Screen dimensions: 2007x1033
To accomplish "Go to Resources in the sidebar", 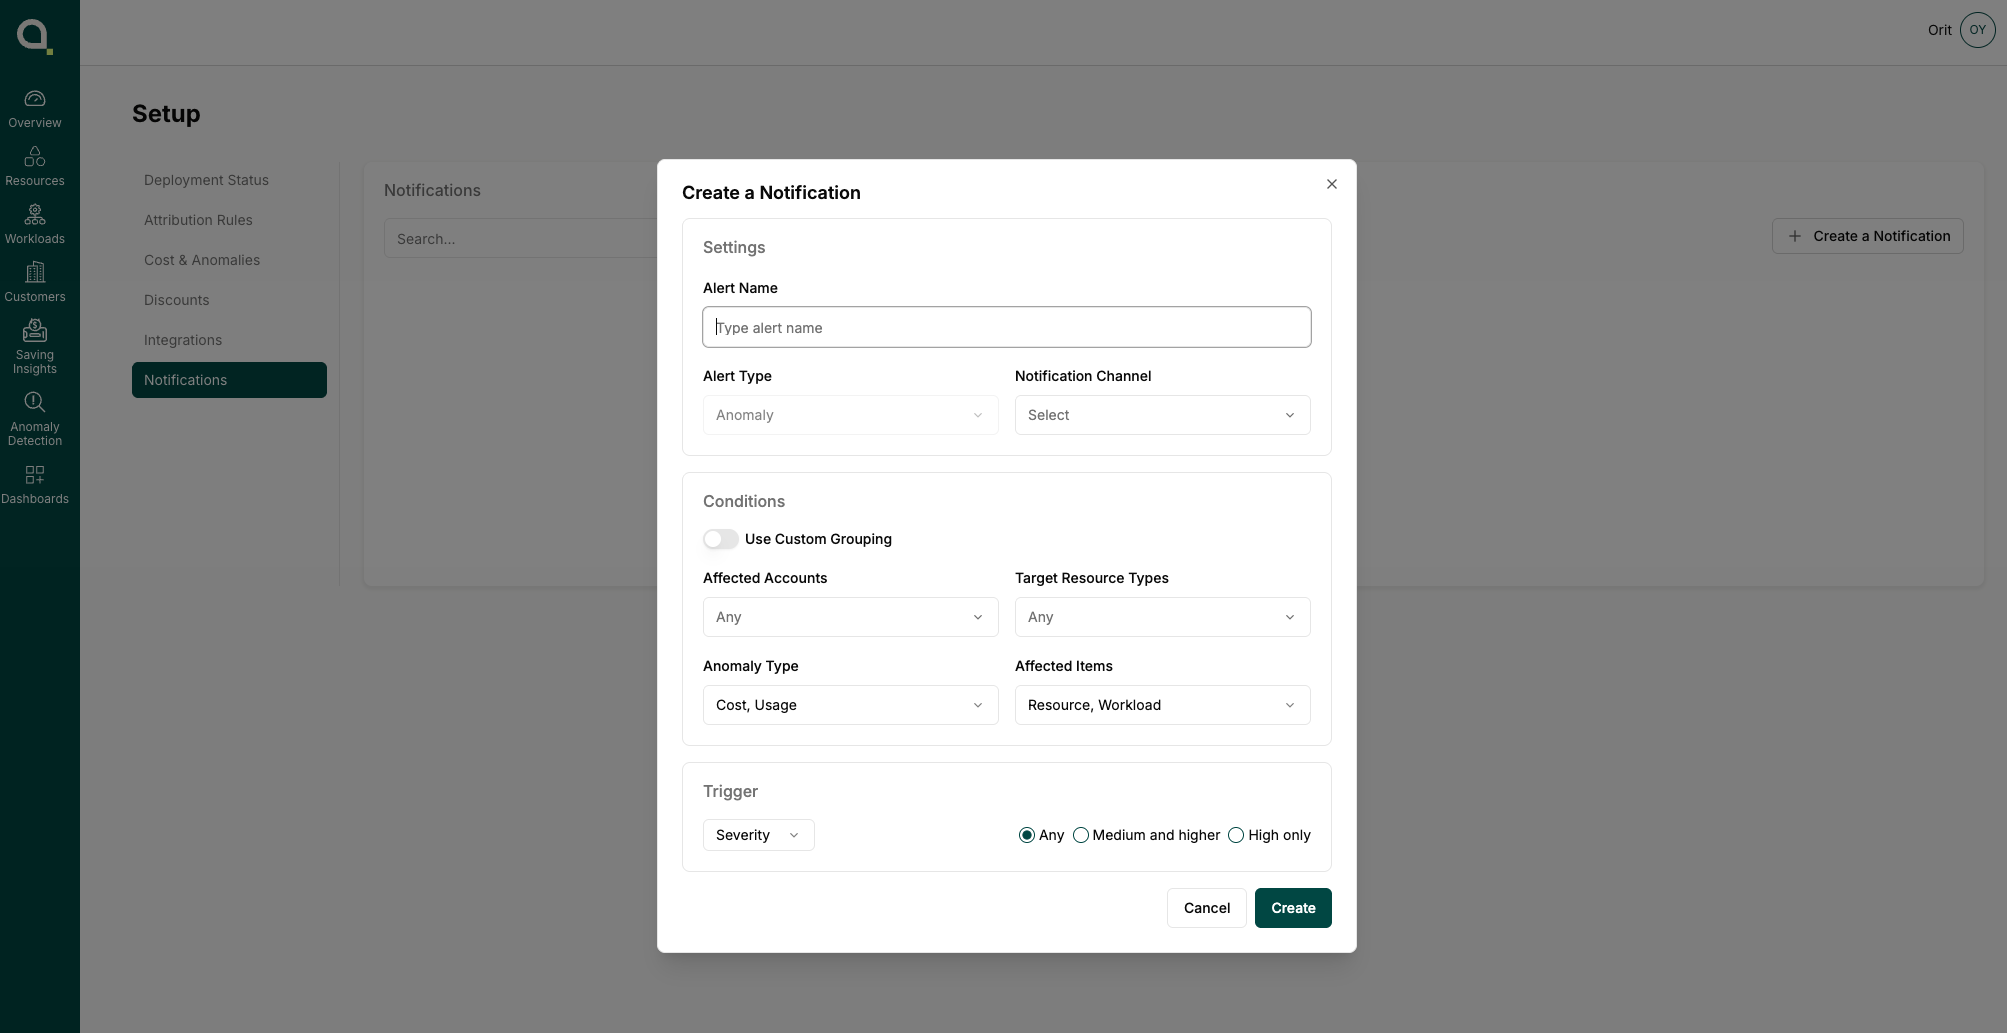I will pos(35,167).
